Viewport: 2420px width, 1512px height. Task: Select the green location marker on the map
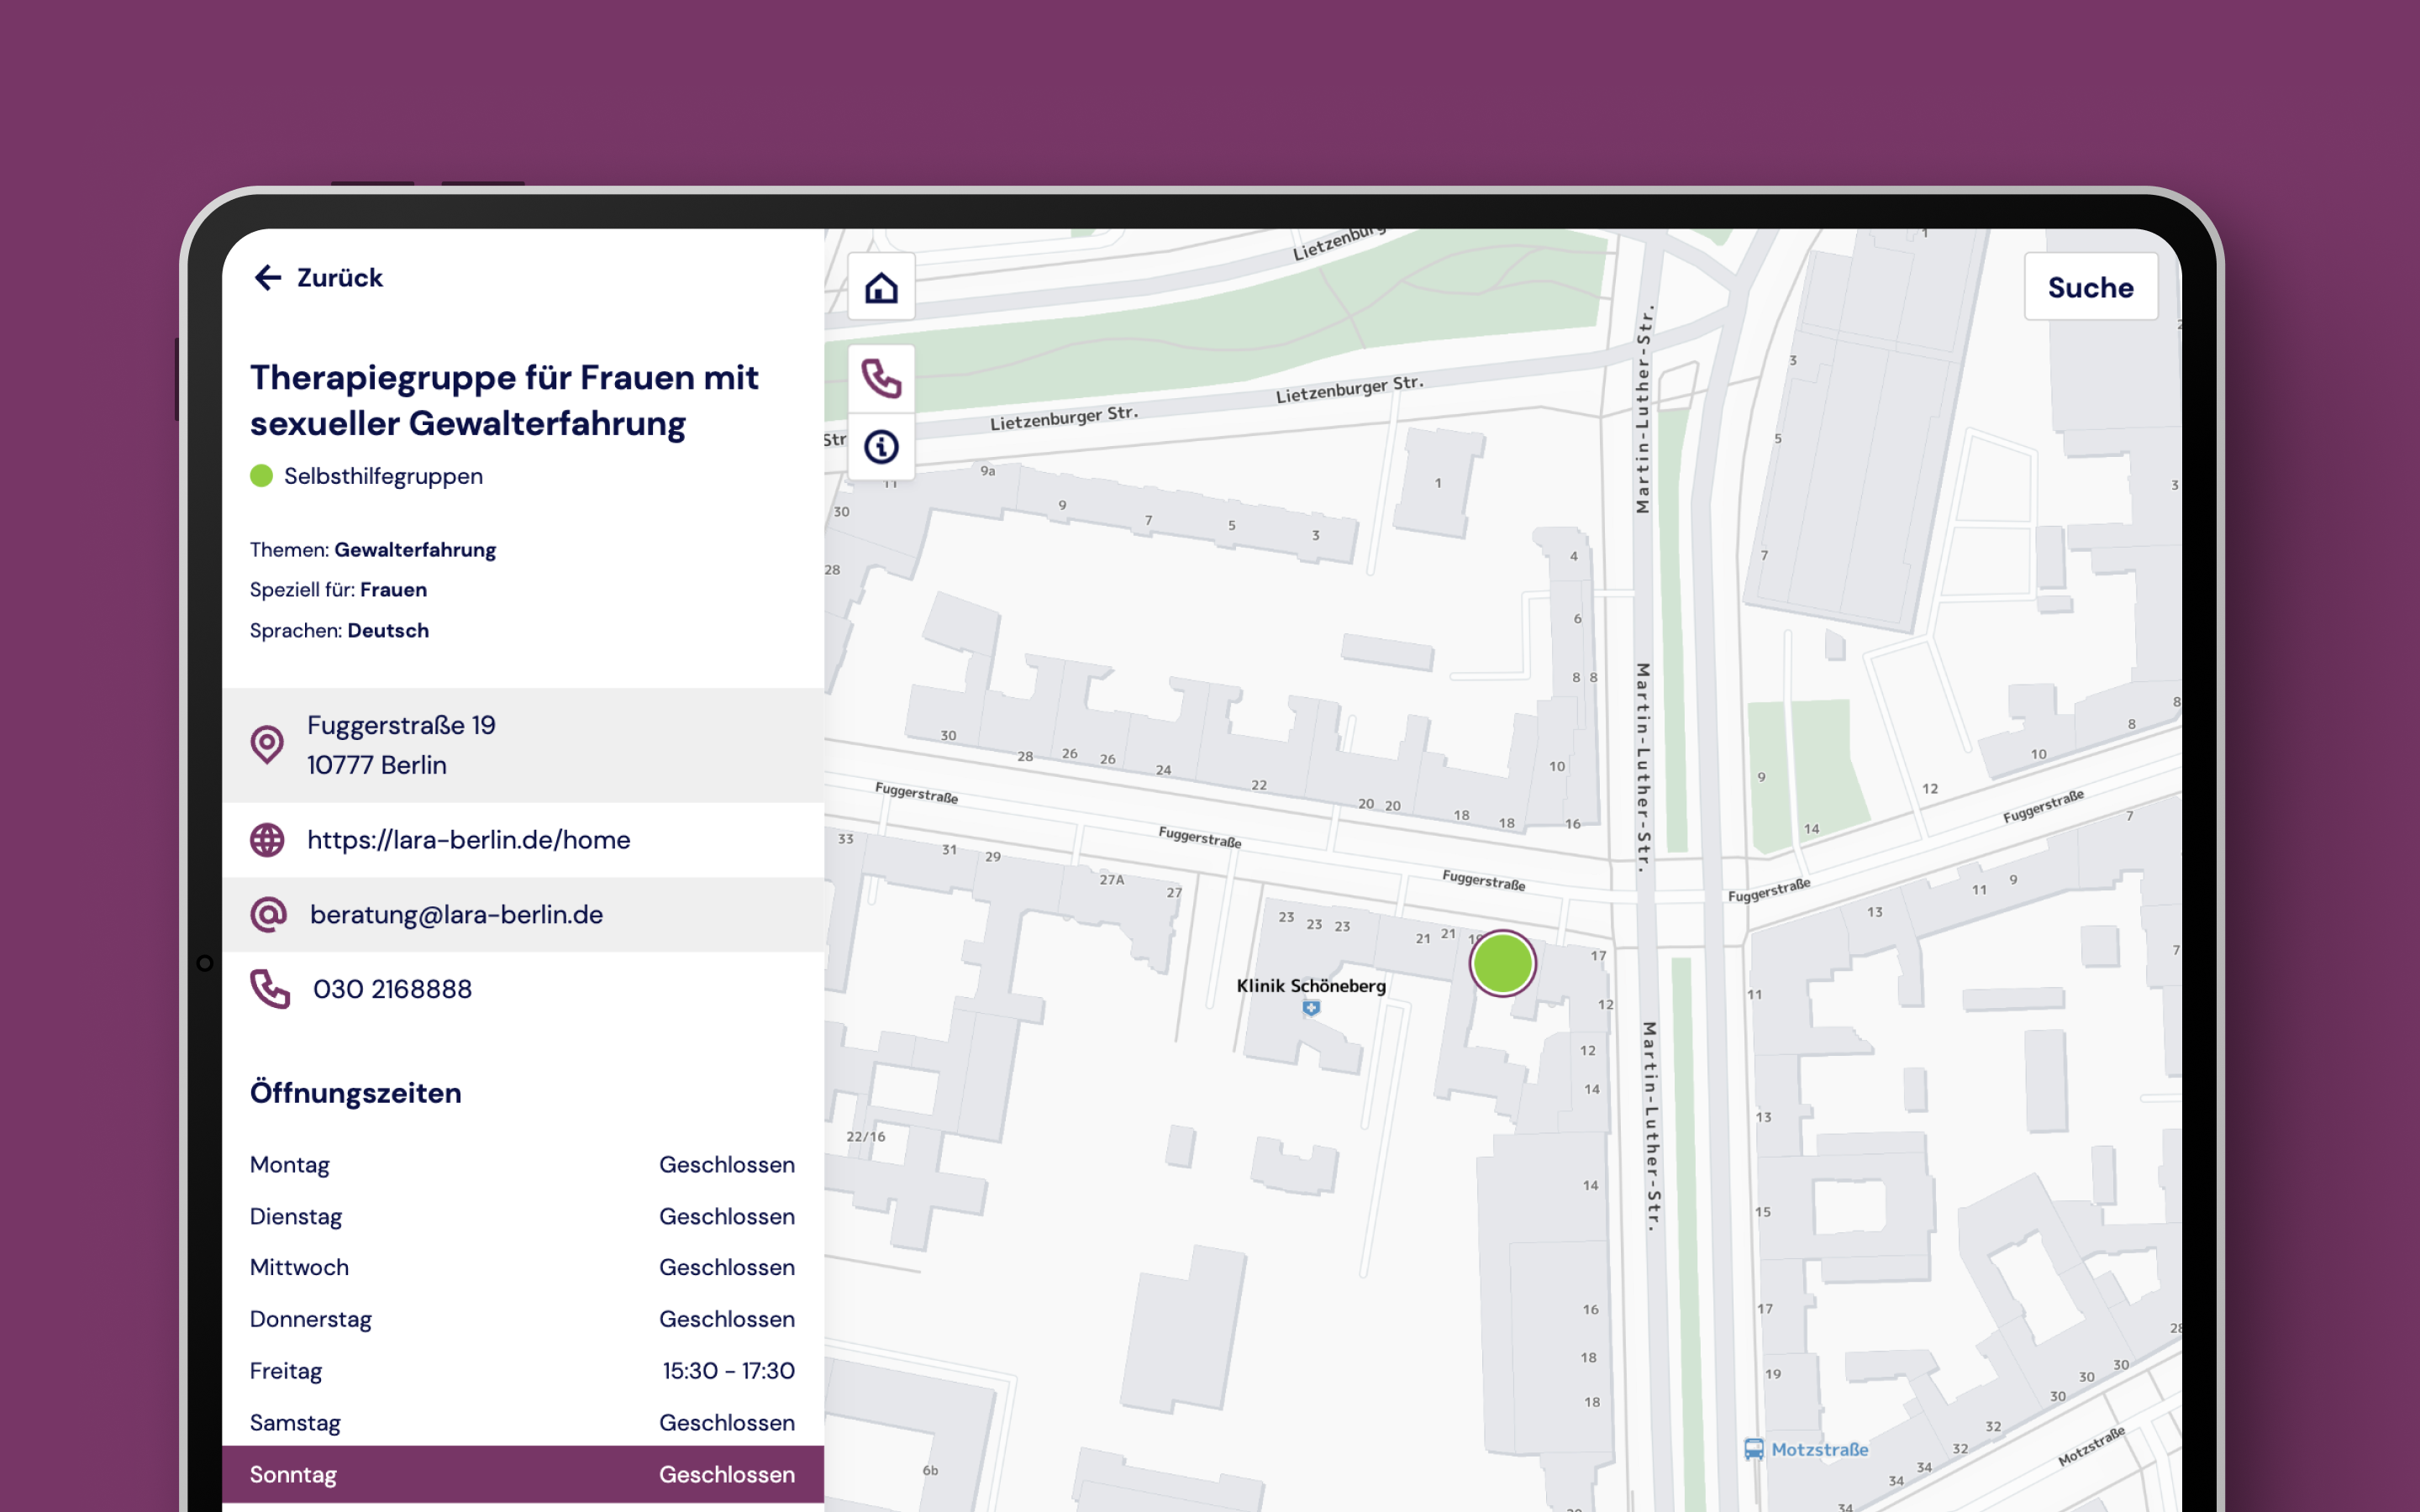[1502, 963]
